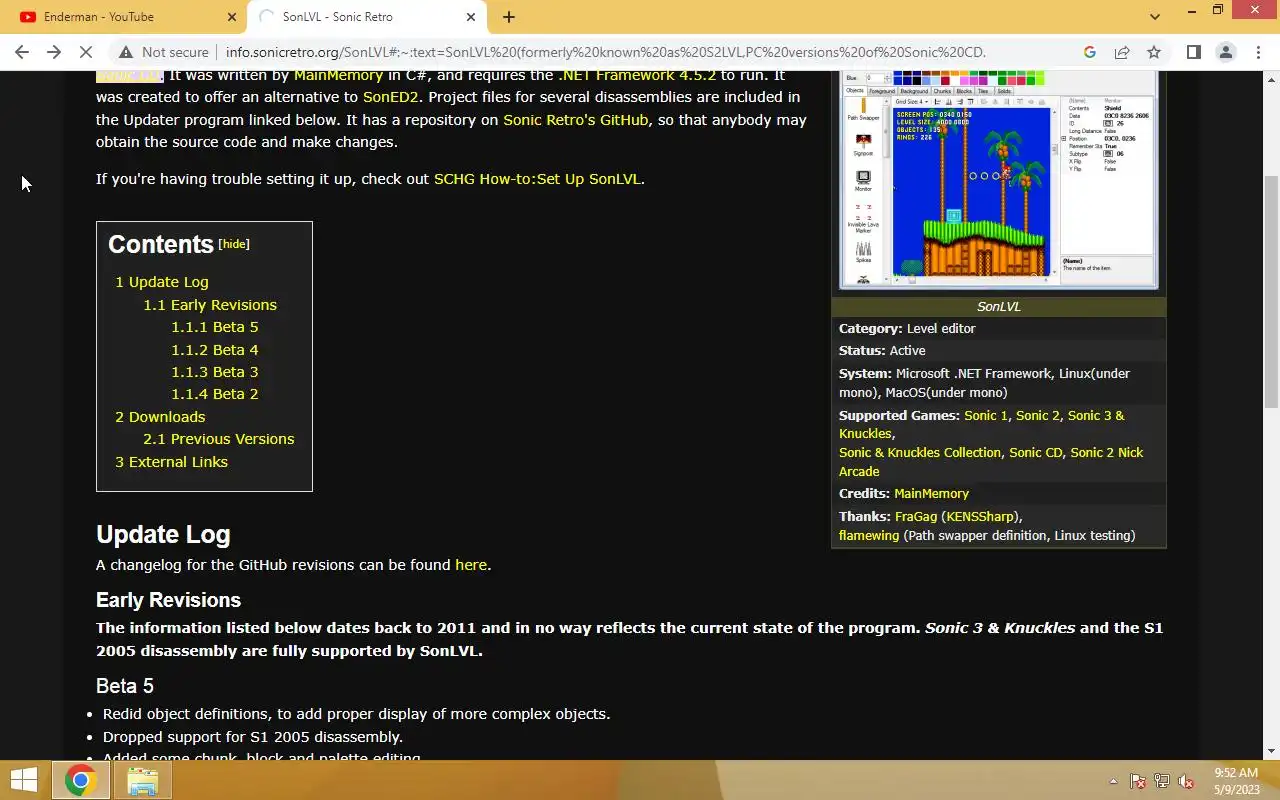Image resolution: width=1280 pixels, height=800 pixels.
Task: Show hidden system tray icons
Action: click(x=1113, y=781)
